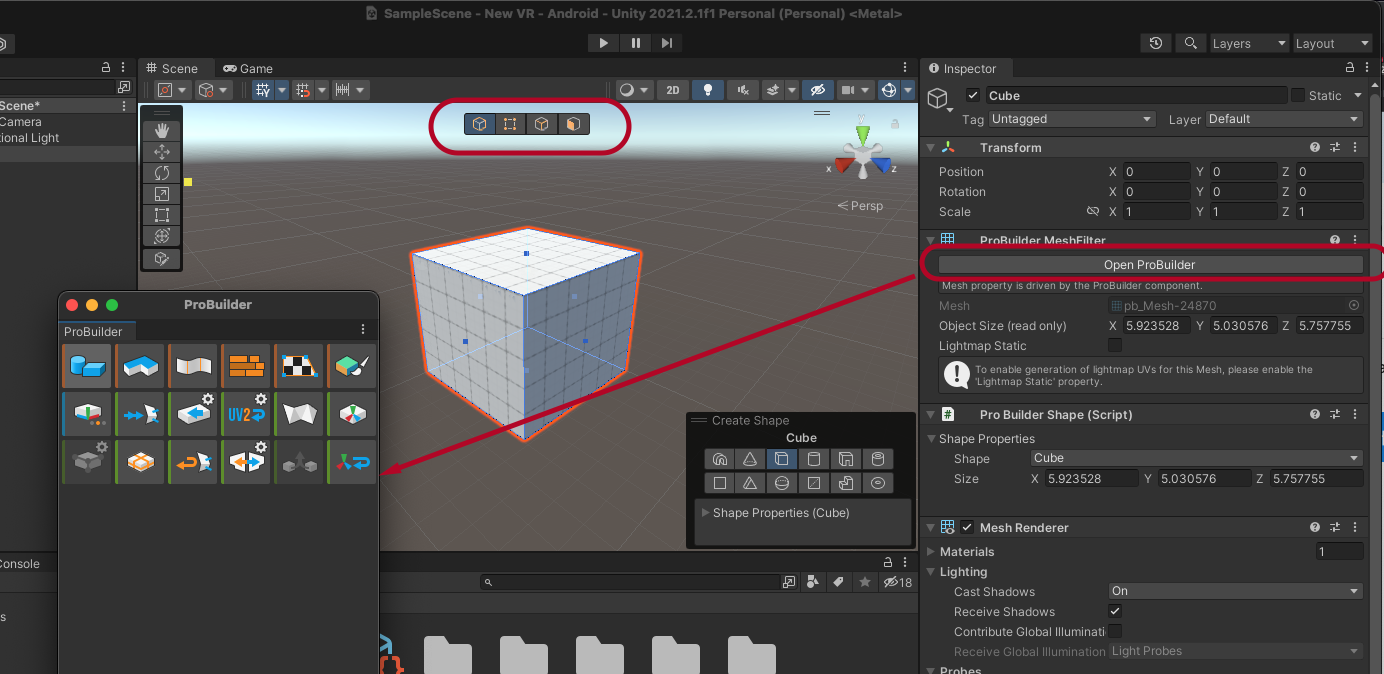Switch to Face selection mode
The width and height of the screenshot is (1384, 674).
pos(573,124)
